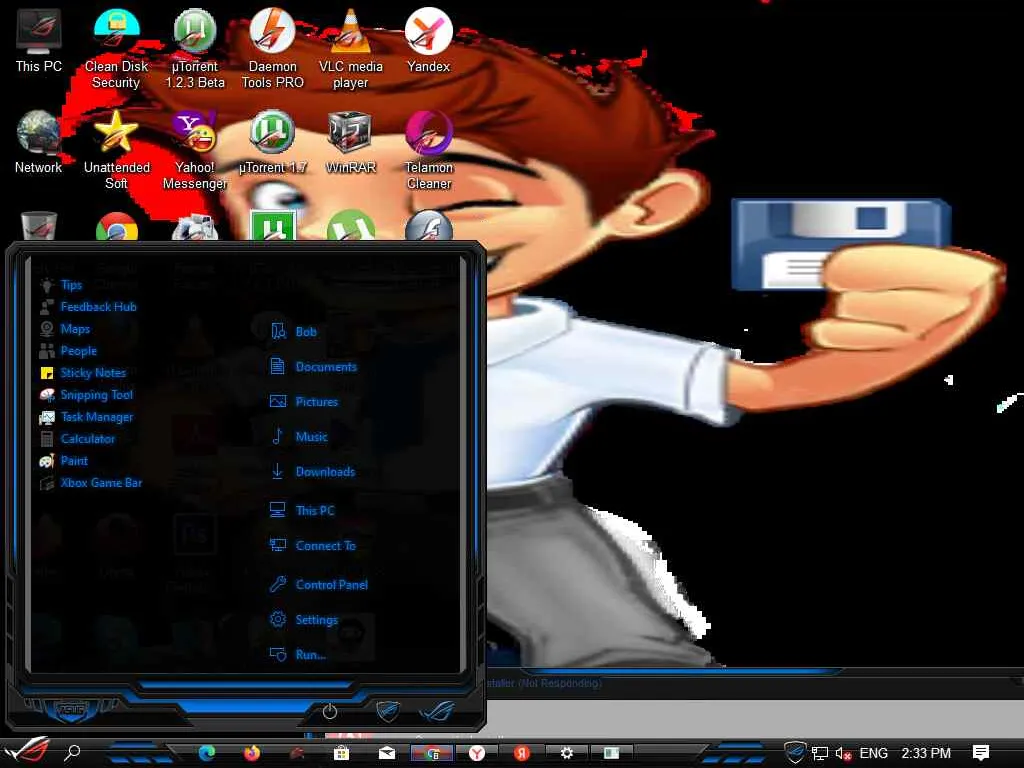Screen dimensions: 1024x768
Task: Open red Yandex Я taskbar icon
Action: pyautogui.click(x=521, y=754)
